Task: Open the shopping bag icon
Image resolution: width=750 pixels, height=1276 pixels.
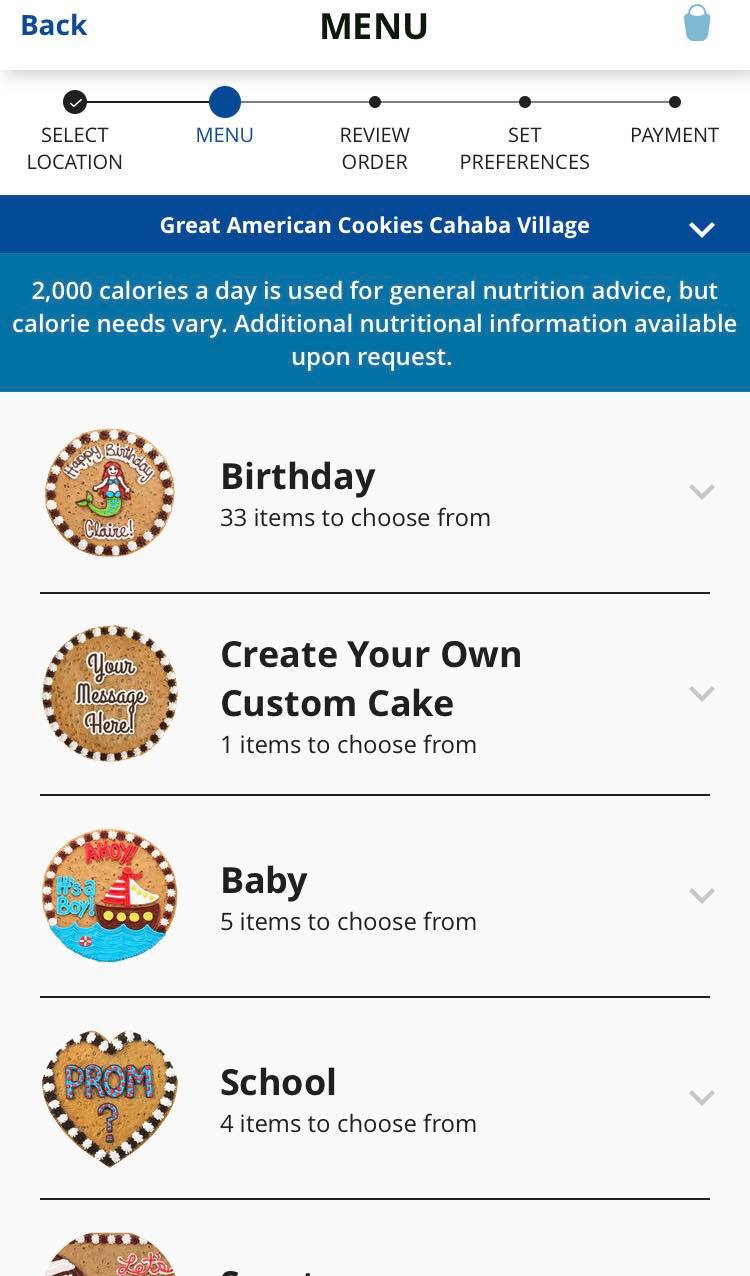Action: 697,23
